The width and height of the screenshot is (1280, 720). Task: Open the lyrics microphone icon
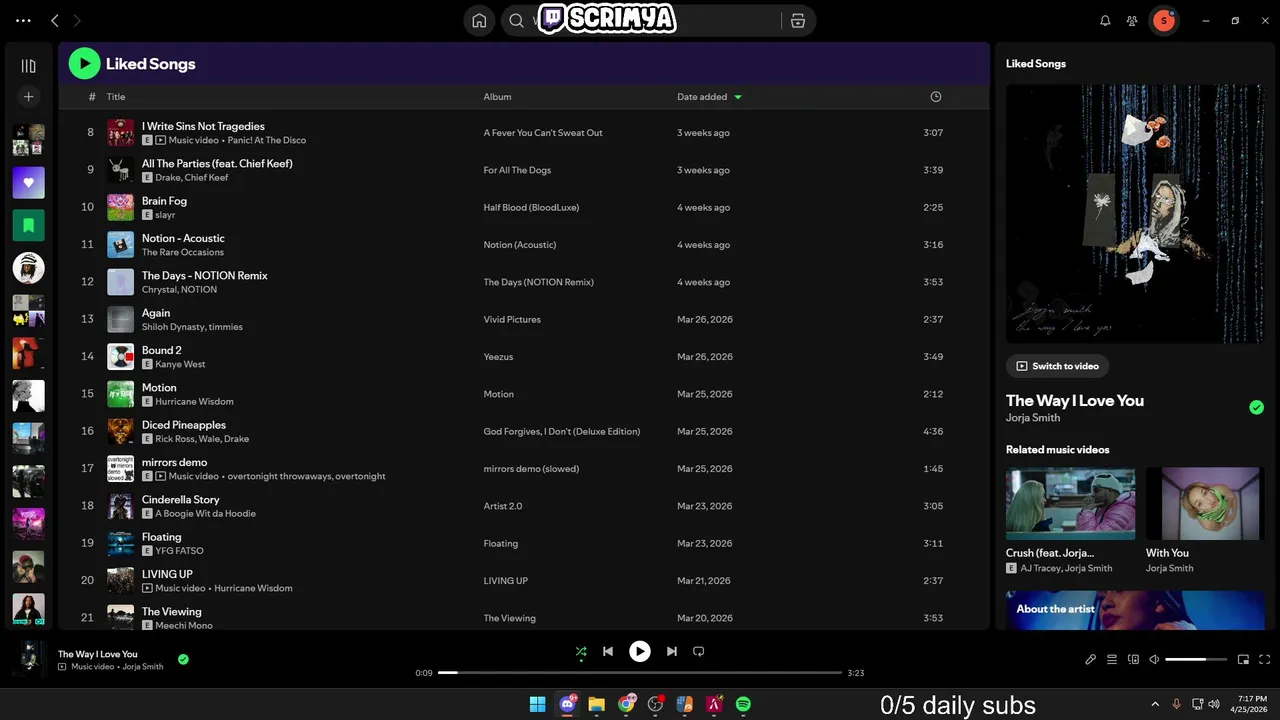(1091, 659)
